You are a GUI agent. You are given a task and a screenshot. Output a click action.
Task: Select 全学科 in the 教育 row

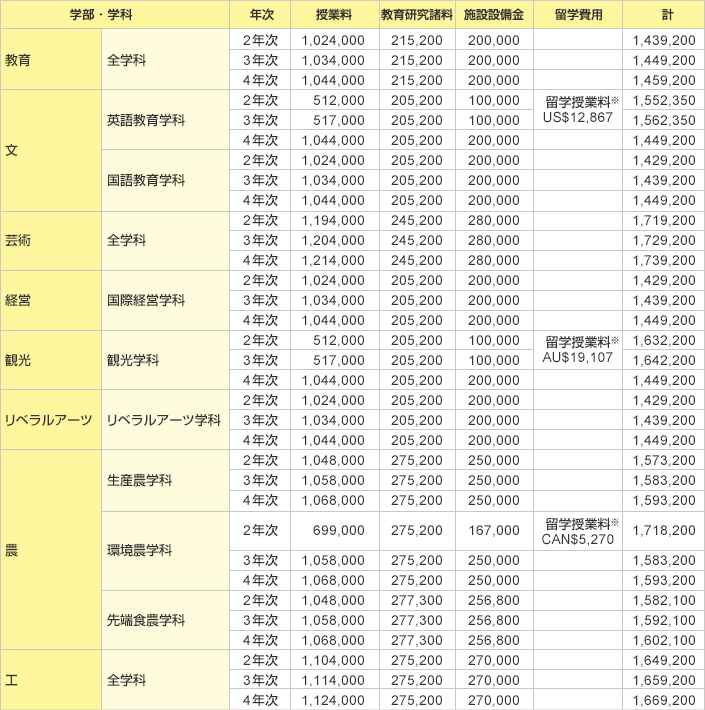point(165,59)
